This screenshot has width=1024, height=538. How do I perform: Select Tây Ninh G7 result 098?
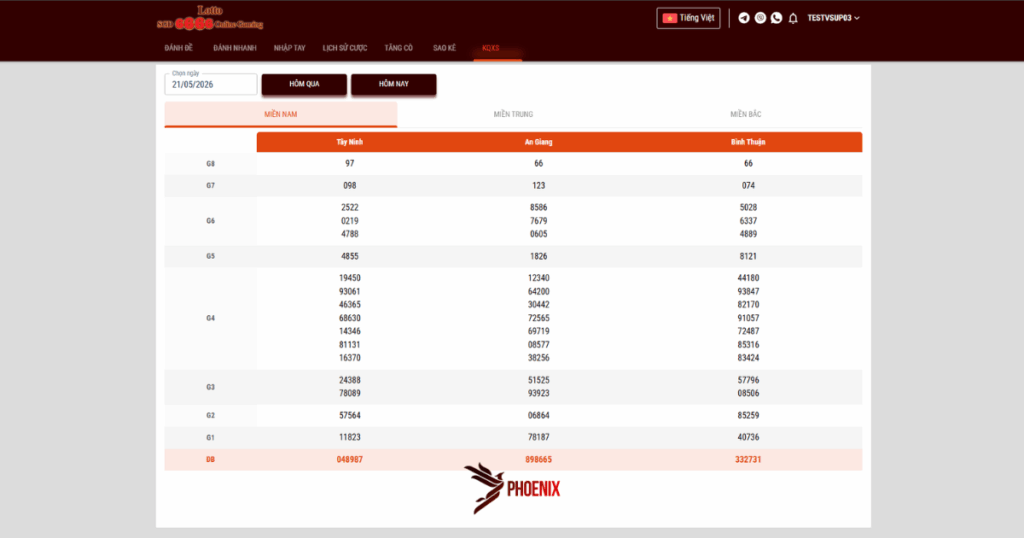(349, 185)
